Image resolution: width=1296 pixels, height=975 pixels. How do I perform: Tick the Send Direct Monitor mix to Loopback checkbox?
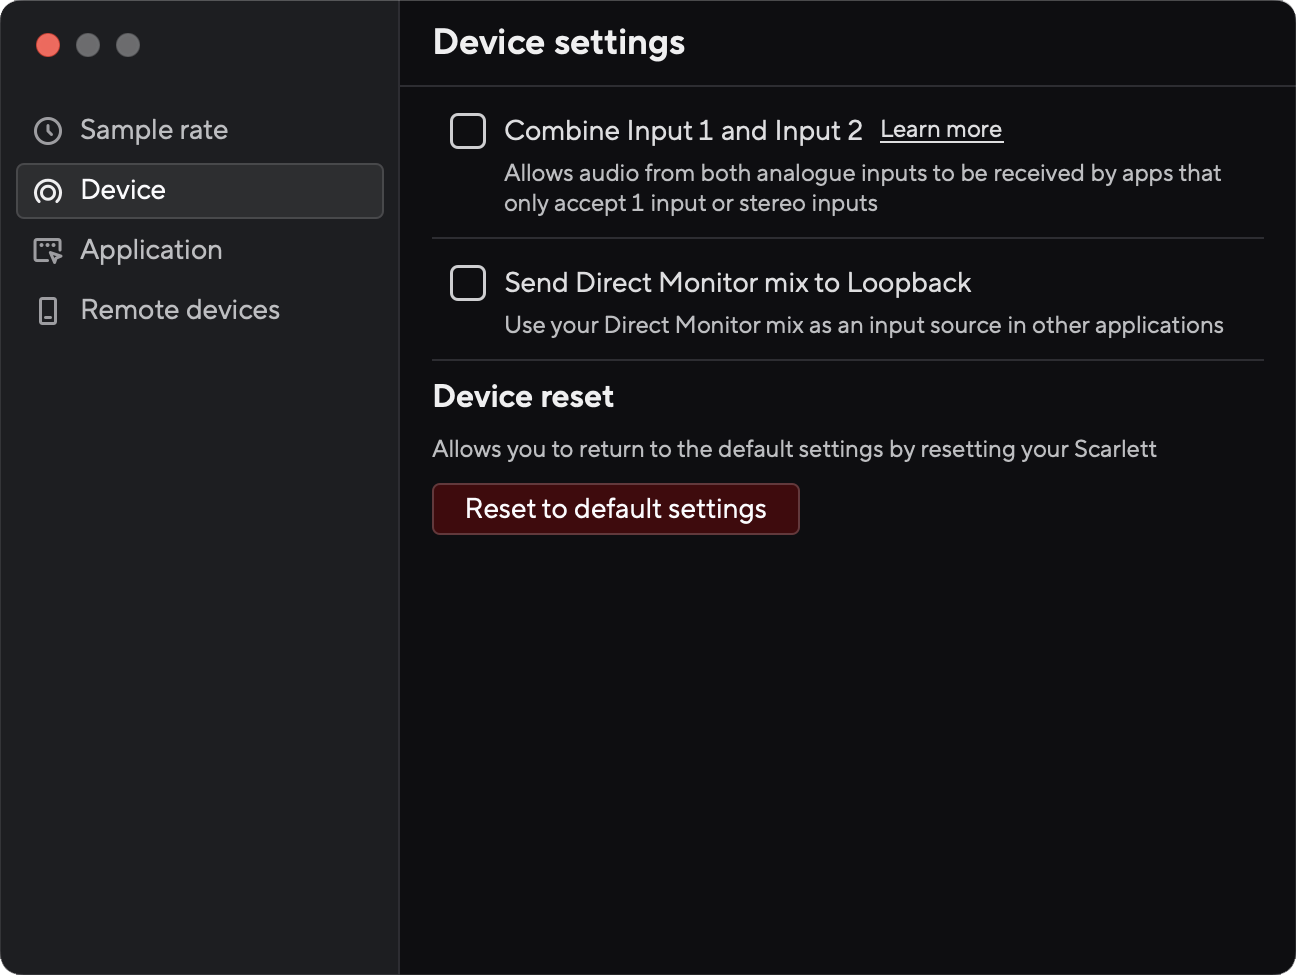[x=468, y=283]
